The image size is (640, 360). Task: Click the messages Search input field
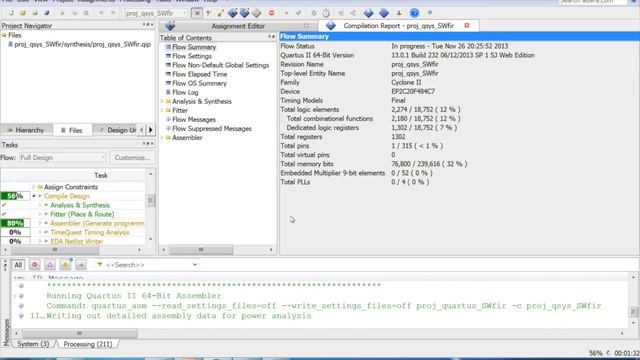click(x=147, y=265)
